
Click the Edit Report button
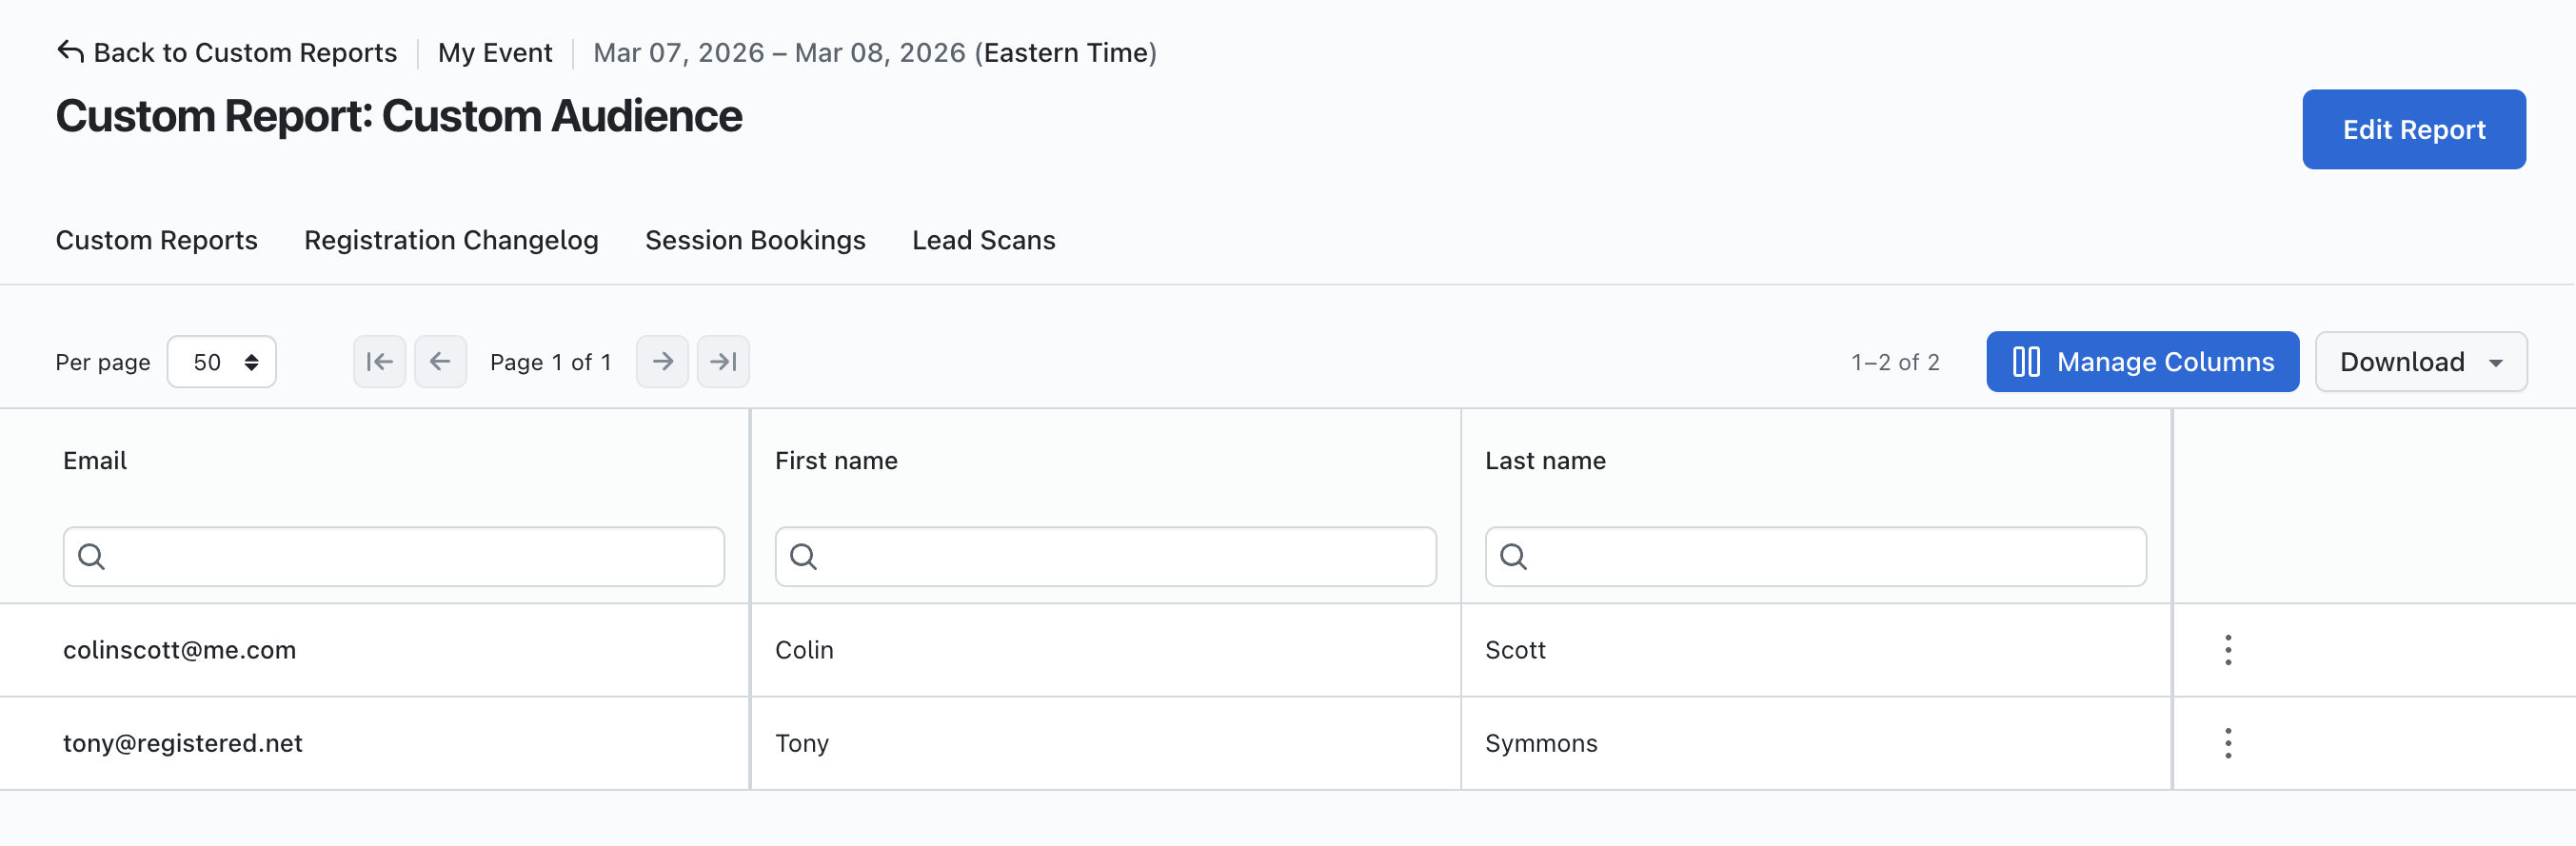(2412, 129)
